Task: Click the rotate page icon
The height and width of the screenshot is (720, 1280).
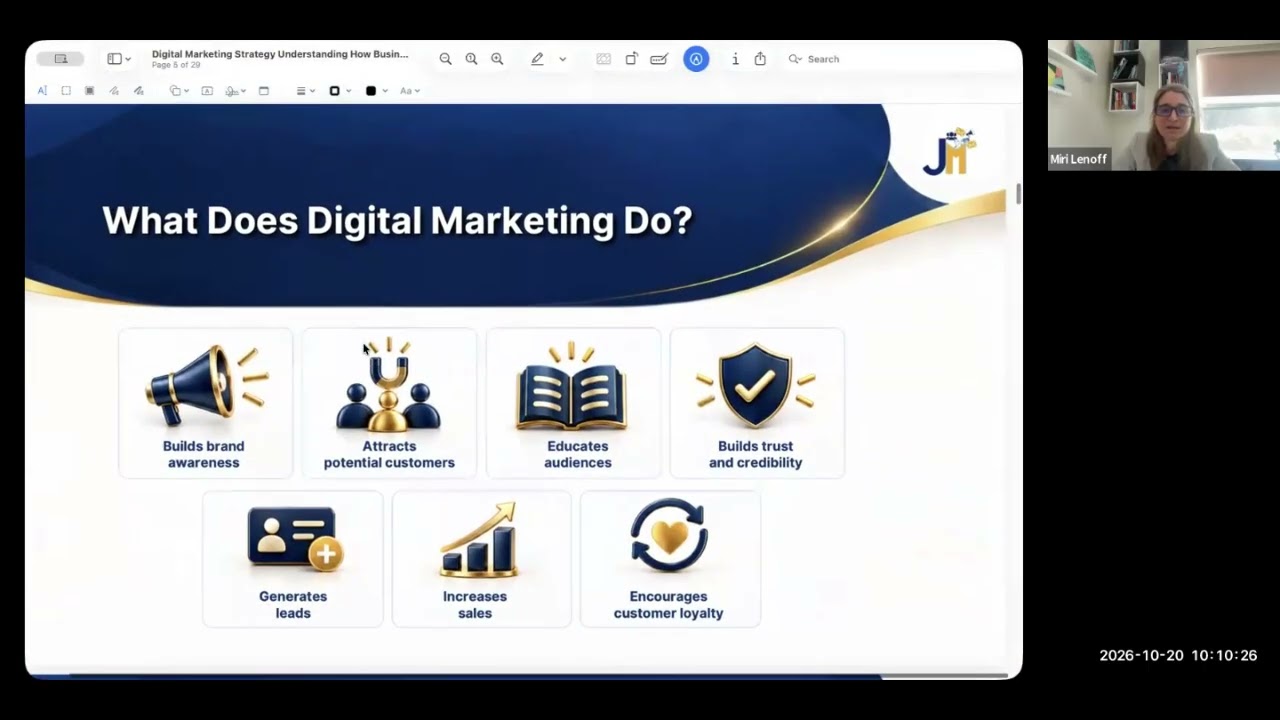Action: pos(631,59)
